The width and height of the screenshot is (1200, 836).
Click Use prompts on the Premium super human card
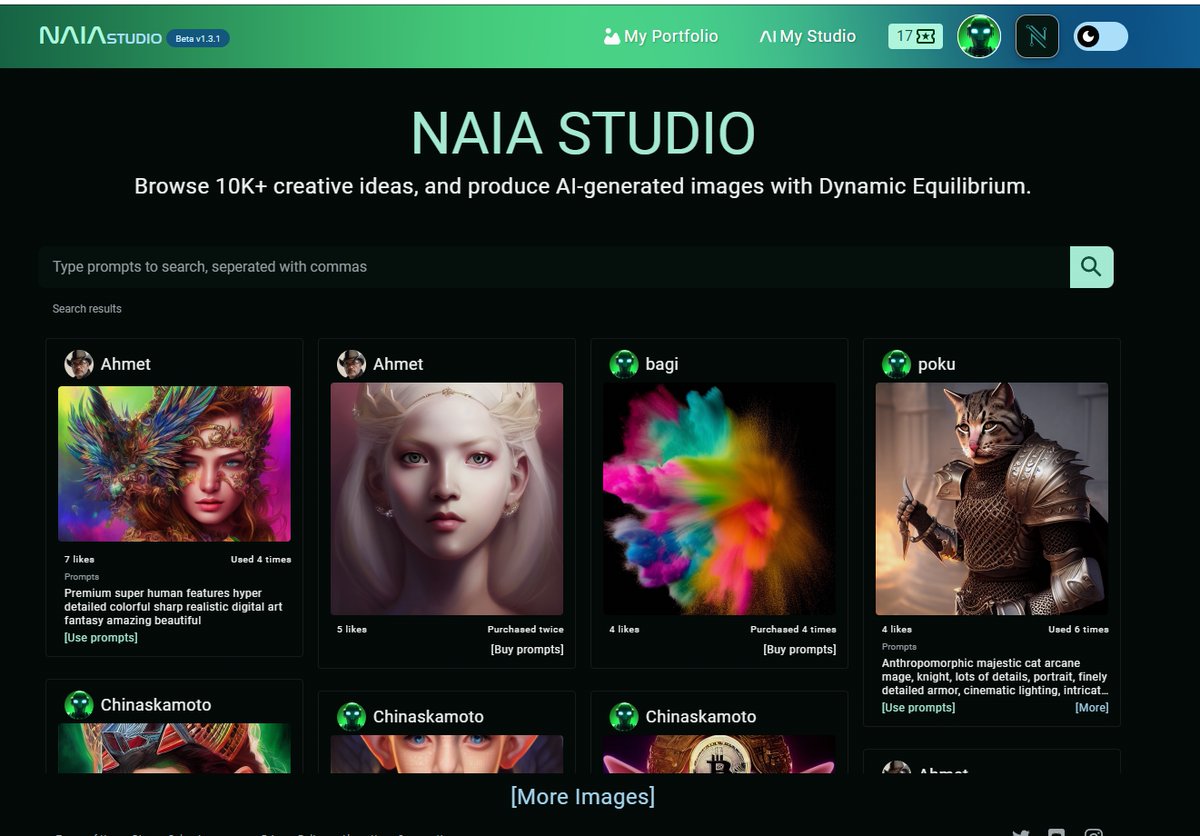point(101,638)
